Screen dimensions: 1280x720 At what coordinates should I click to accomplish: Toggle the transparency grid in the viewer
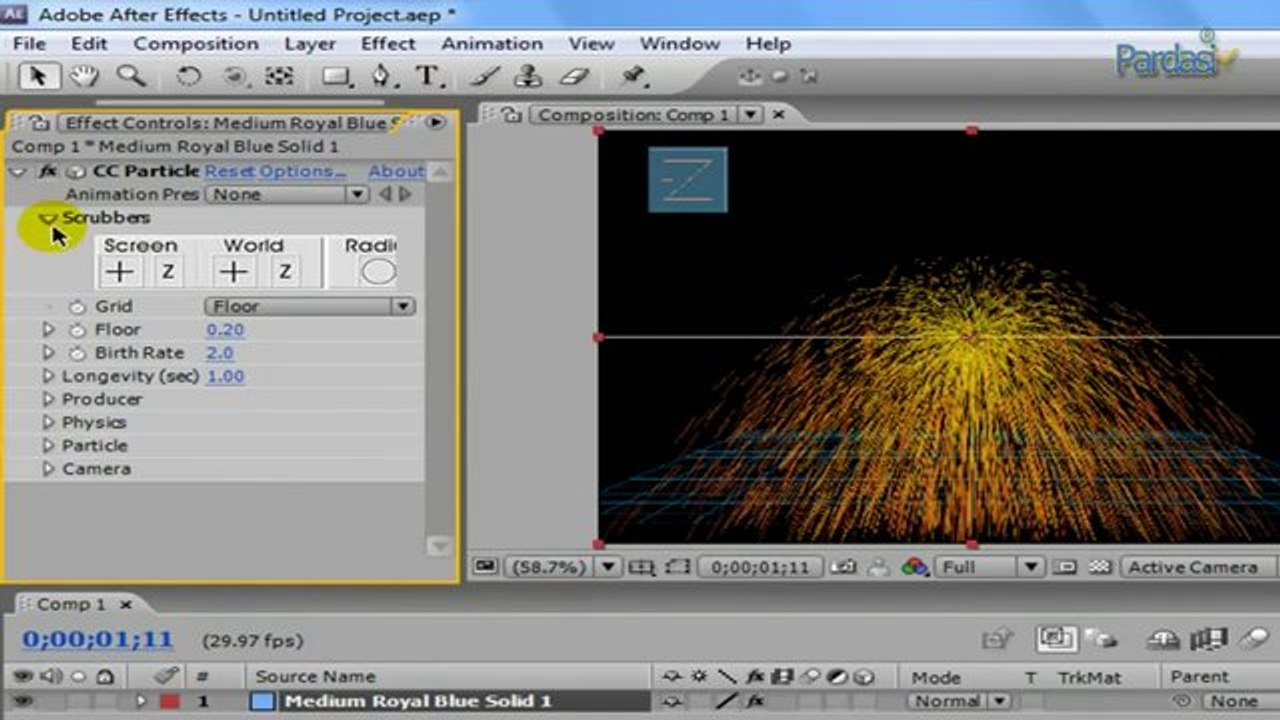click(x=1099, y=567)
